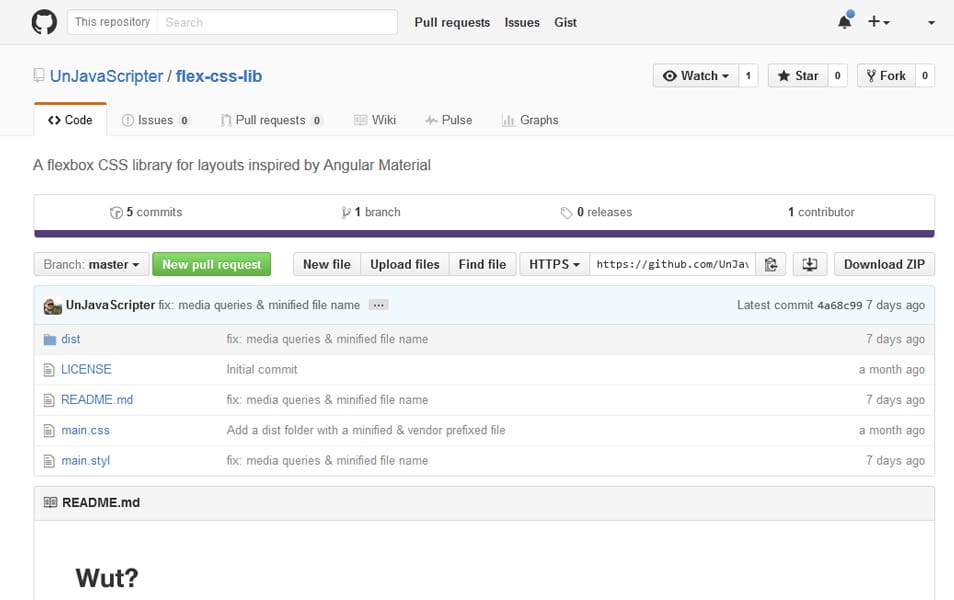Open the main.css file name
The height and width of the screenshot is (600, 954).
[x=85, y=430]
